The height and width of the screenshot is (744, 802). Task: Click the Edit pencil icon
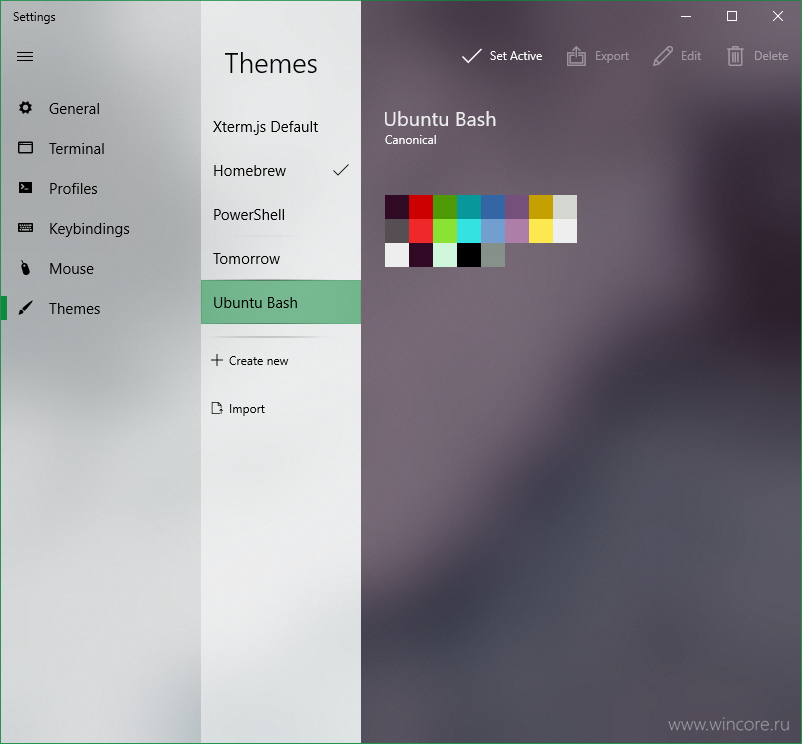(663, 56)
